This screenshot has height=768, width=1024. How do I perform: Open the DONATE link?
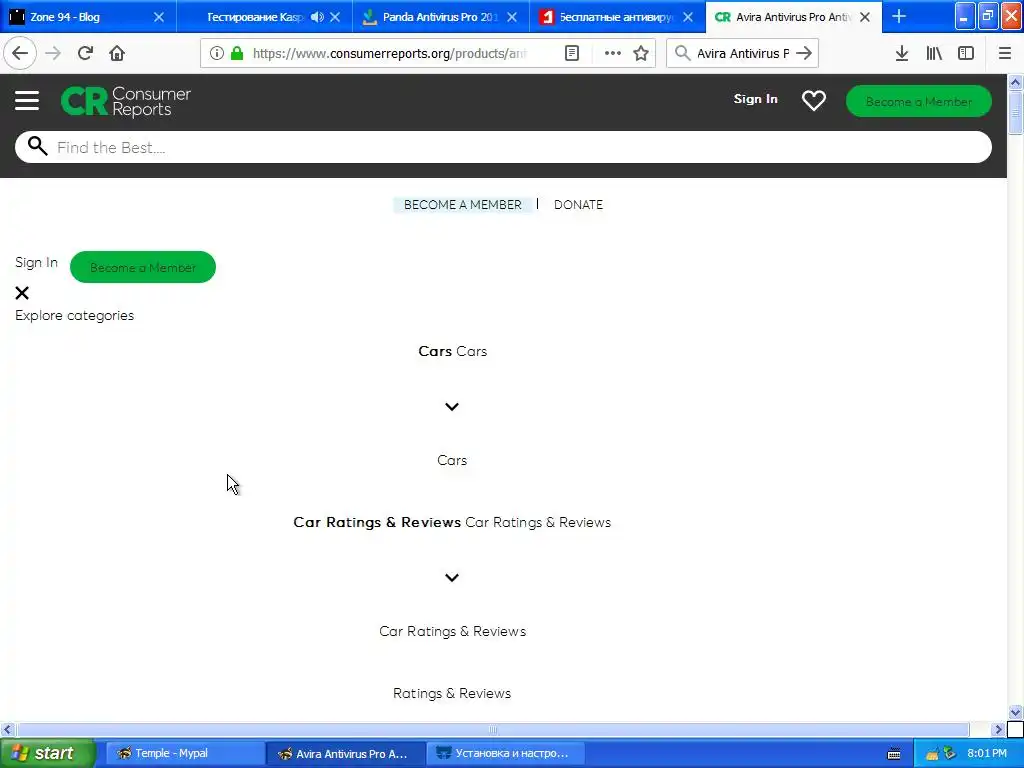click(579, 204)
